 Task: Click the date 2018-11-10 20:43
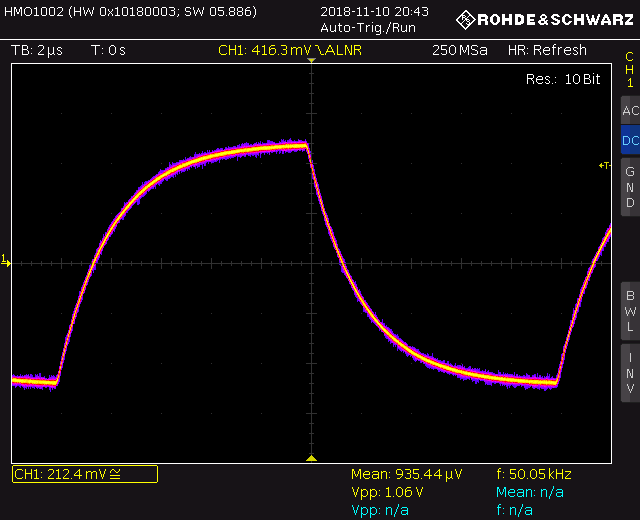coord(374,11)
